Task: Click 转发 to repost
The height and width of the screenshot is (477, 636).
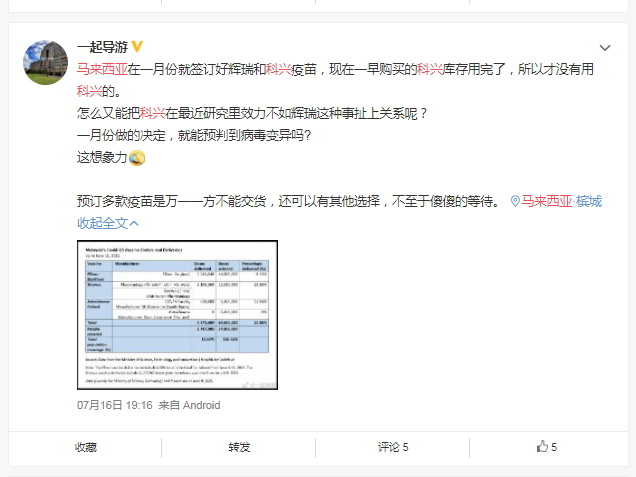Action: pyautogui.click(x=239, y=447)
